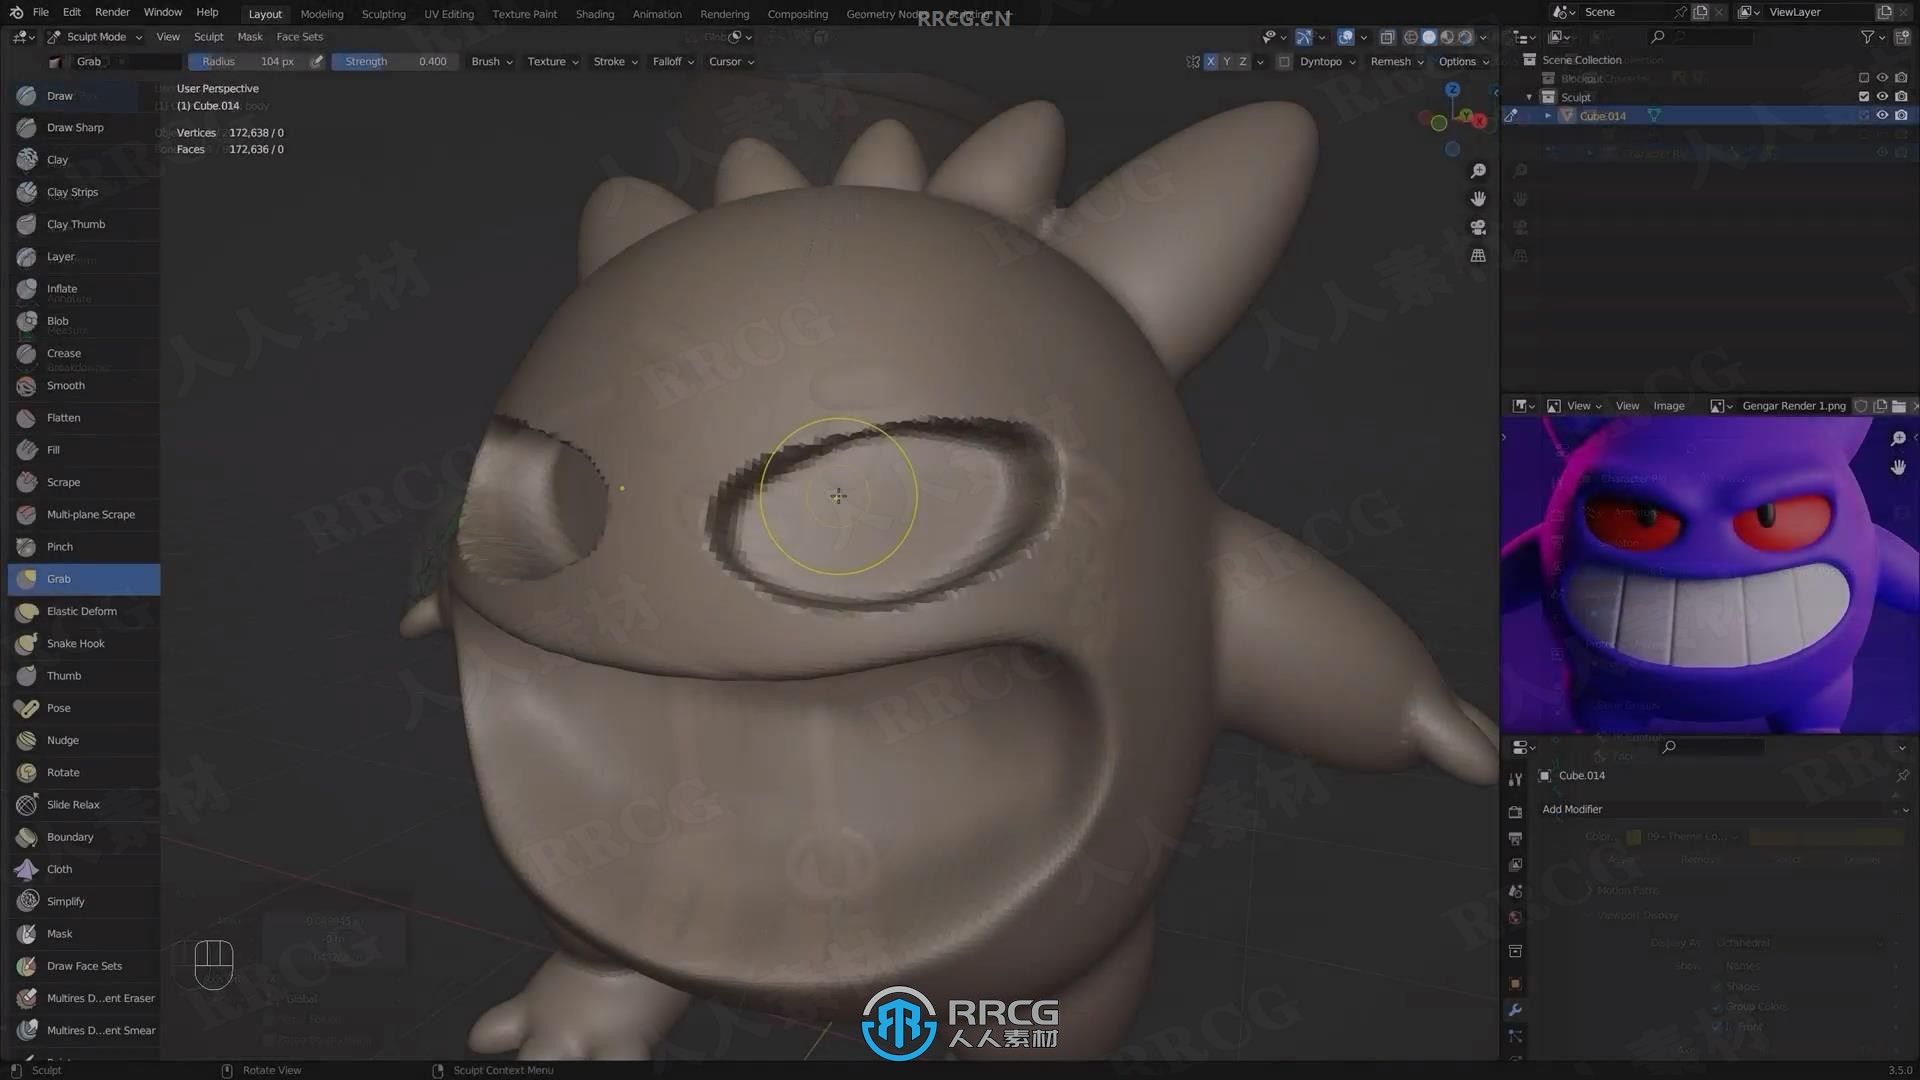Open the File menu

pyautogui.click(x=41, y=13)
